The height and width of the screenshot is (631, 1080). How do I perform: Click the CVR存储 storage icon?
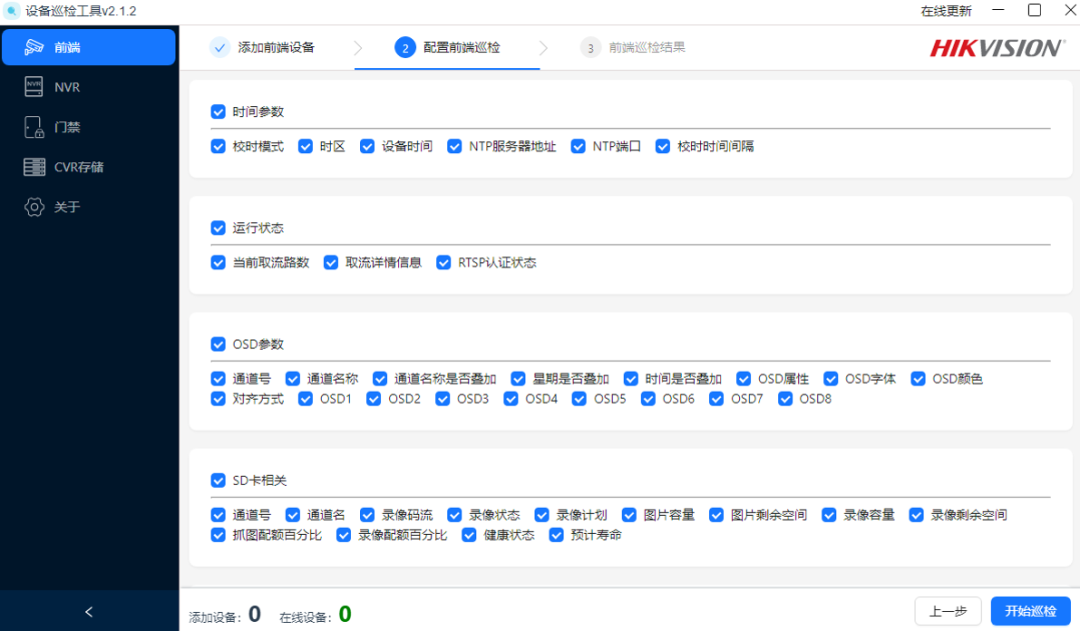click(x=34, y=167)
